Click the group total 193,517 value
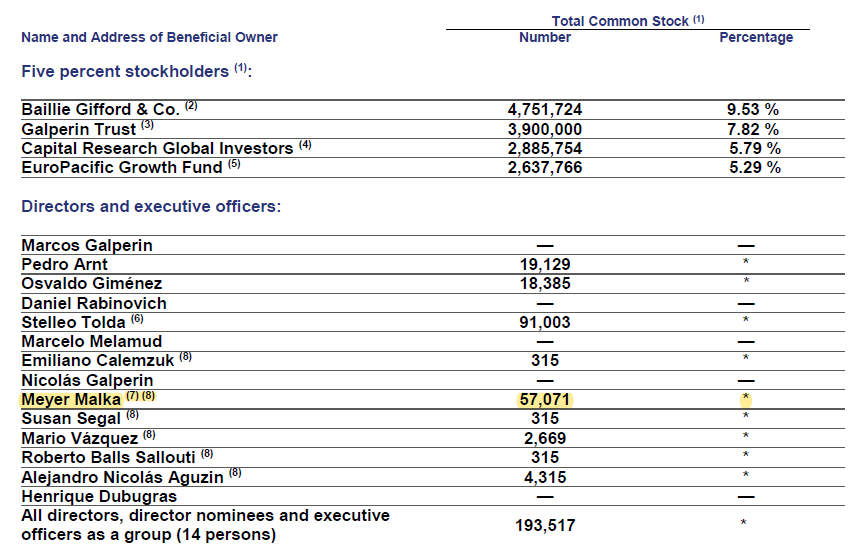Screen dimensions: 858x549 pos(545,525)
